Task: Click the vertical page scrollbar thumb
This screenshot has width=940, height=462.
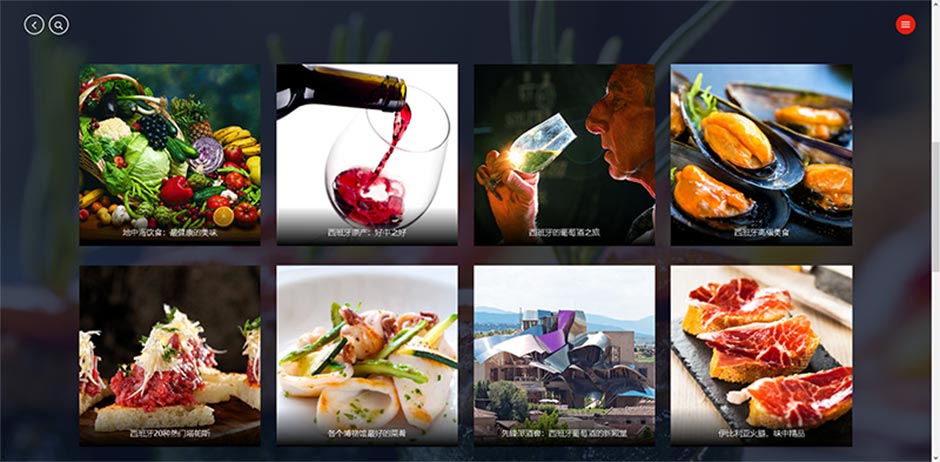Action: coord(935,205)
